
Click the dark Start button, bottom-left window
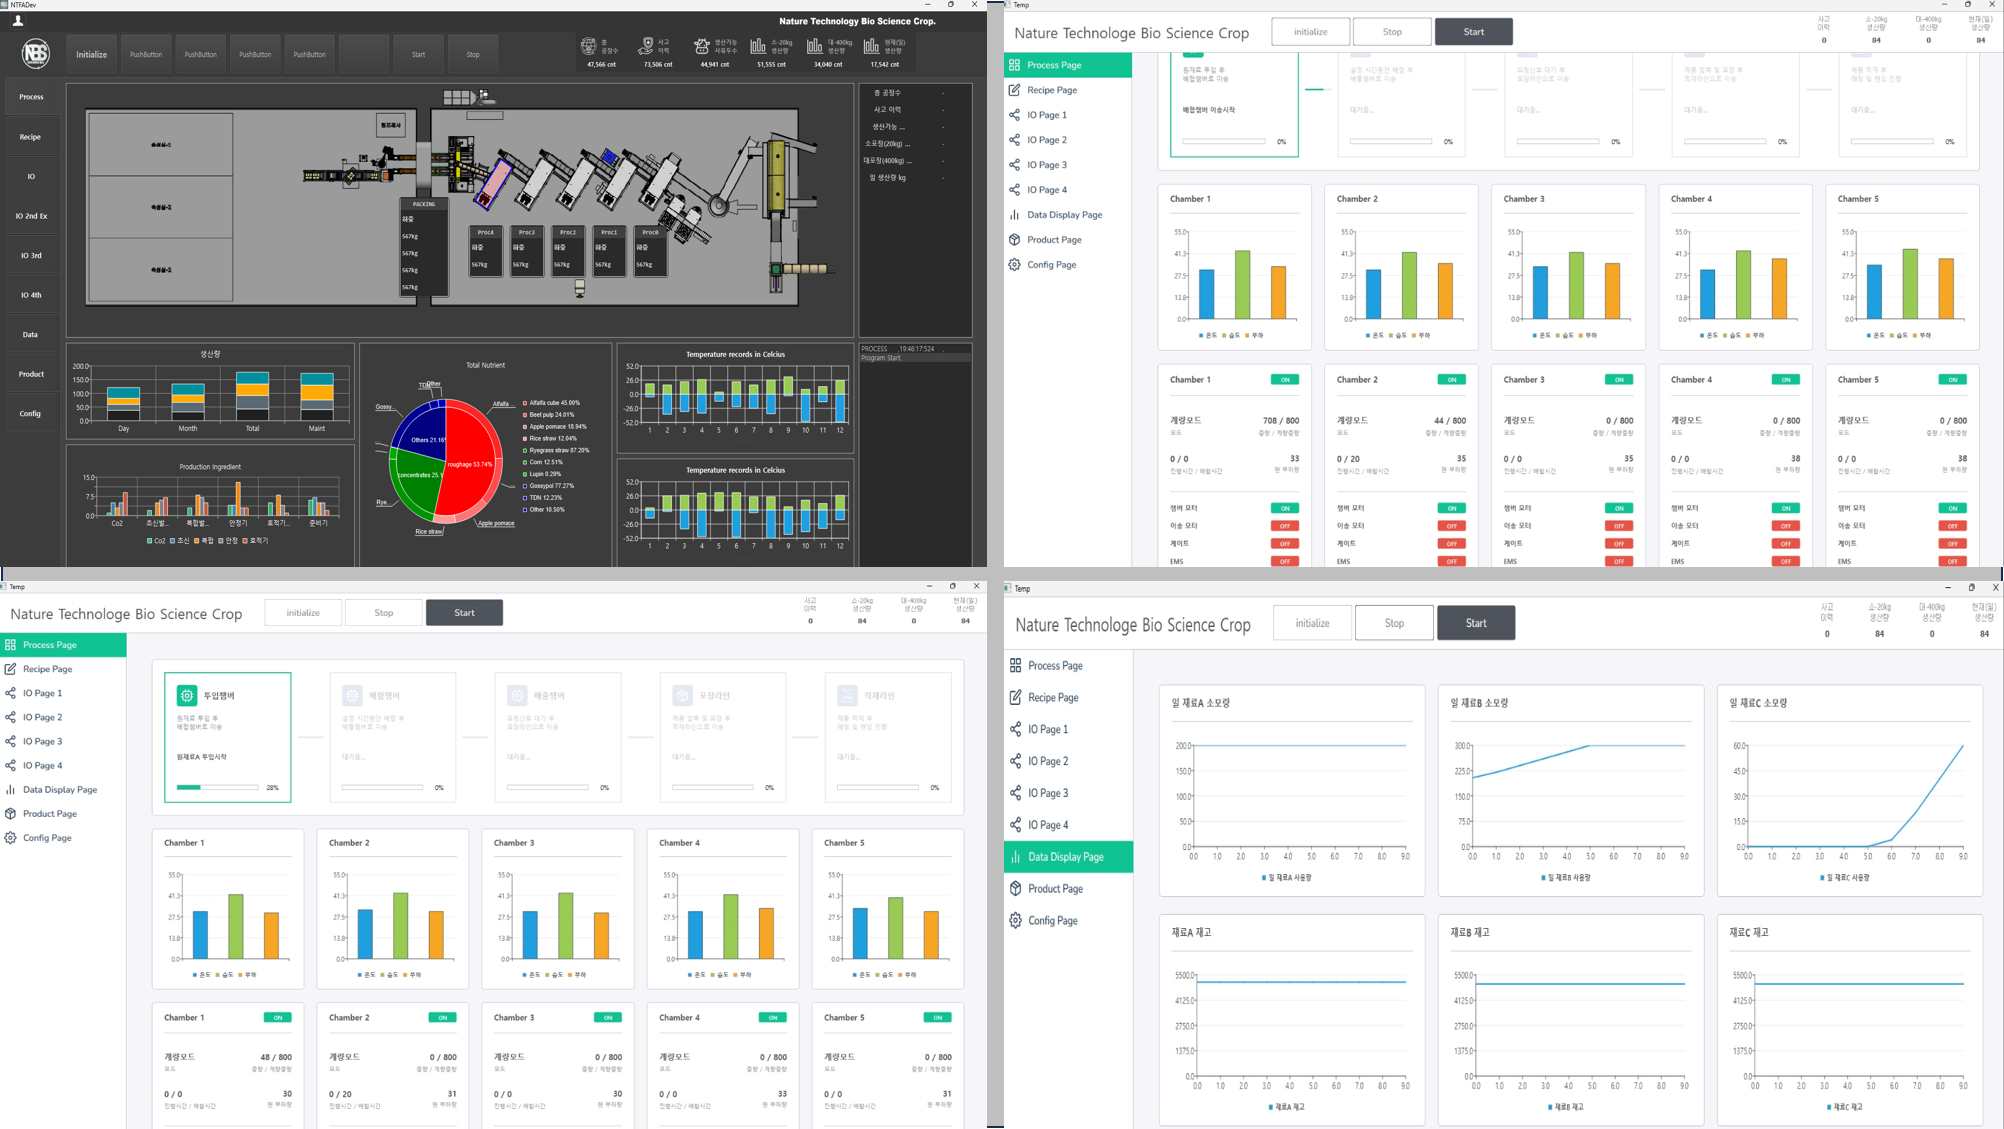(x=465, y=613)
